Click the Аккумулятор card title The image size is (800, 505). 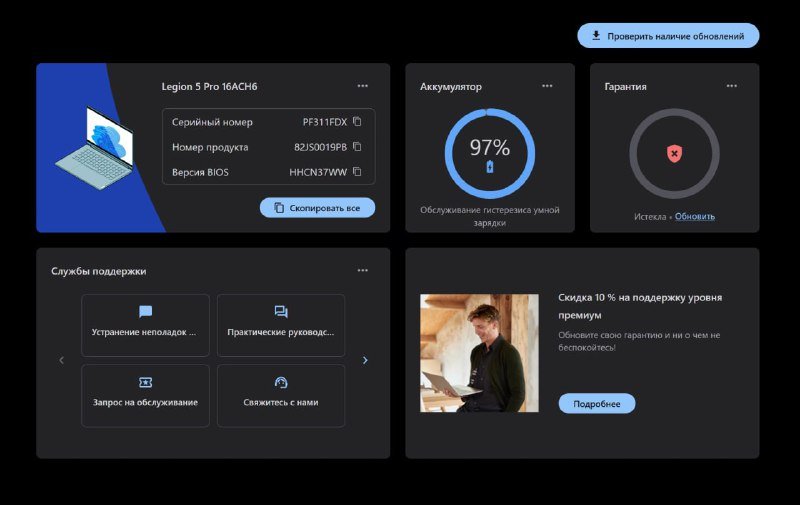(x=451, y=87)
